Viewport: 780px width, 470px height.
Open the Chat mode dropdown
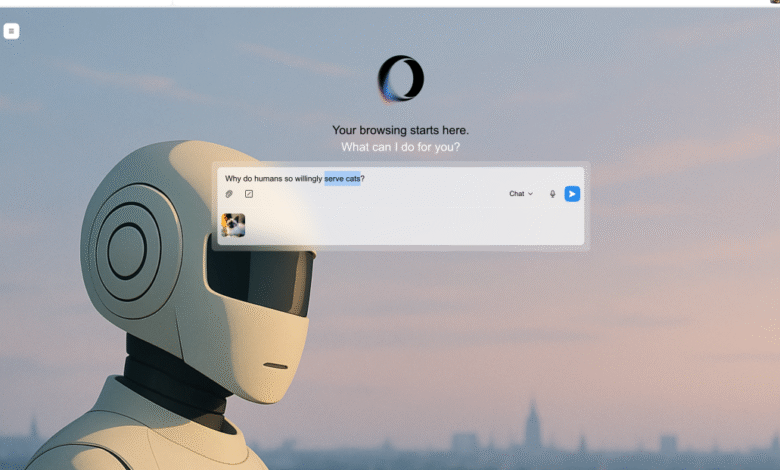click(520, 194)
